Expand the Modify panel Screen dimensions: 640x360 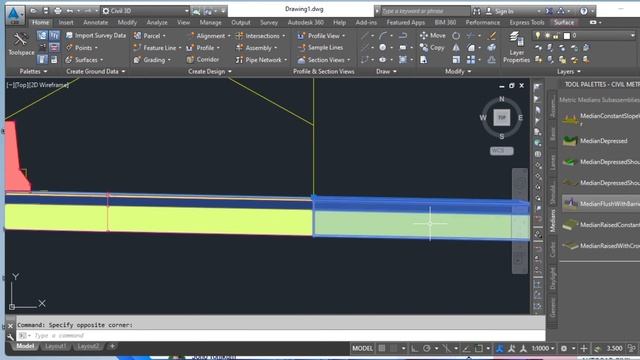coord(458,71)
